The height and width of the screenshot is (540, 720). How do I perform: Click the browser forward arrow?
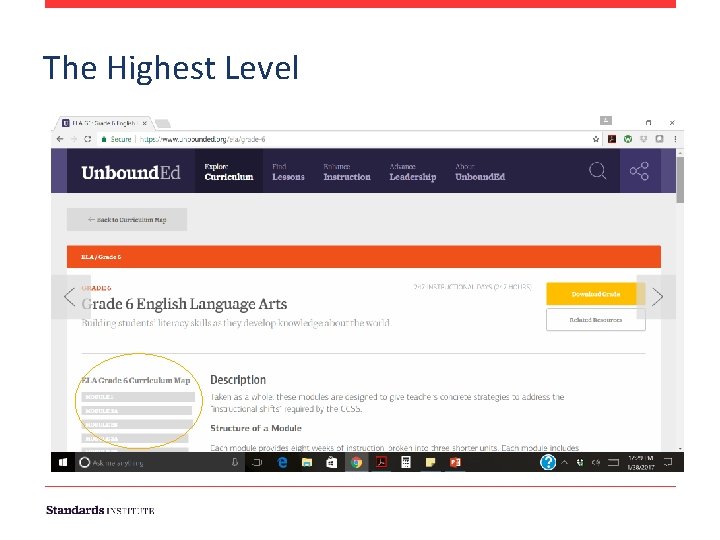[x=73, y=139]
